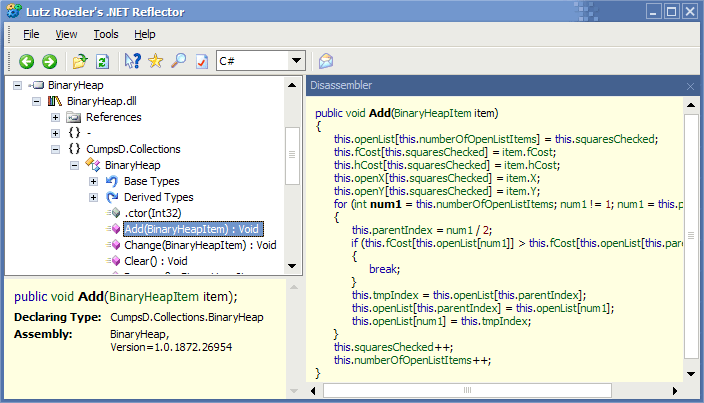Click BinaryHeapItem link in disassembler signature
Screen dimensions: 704x403
[x=433, y=113]
